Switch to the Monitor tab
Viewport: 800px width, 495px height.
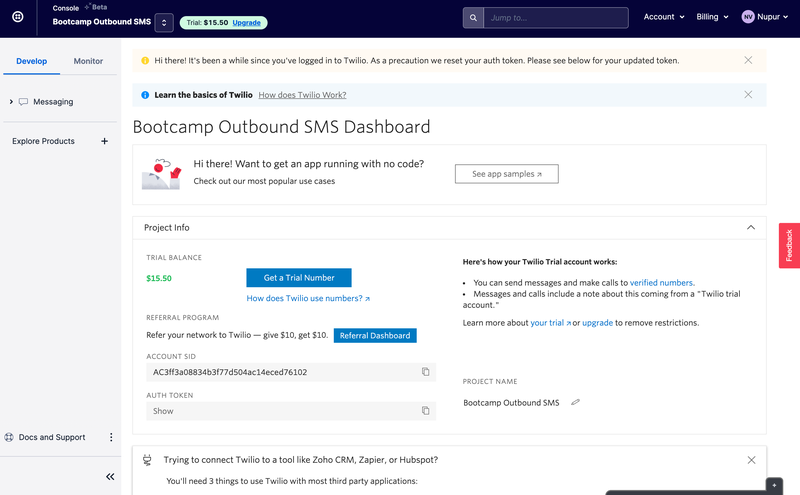point(88,61)
